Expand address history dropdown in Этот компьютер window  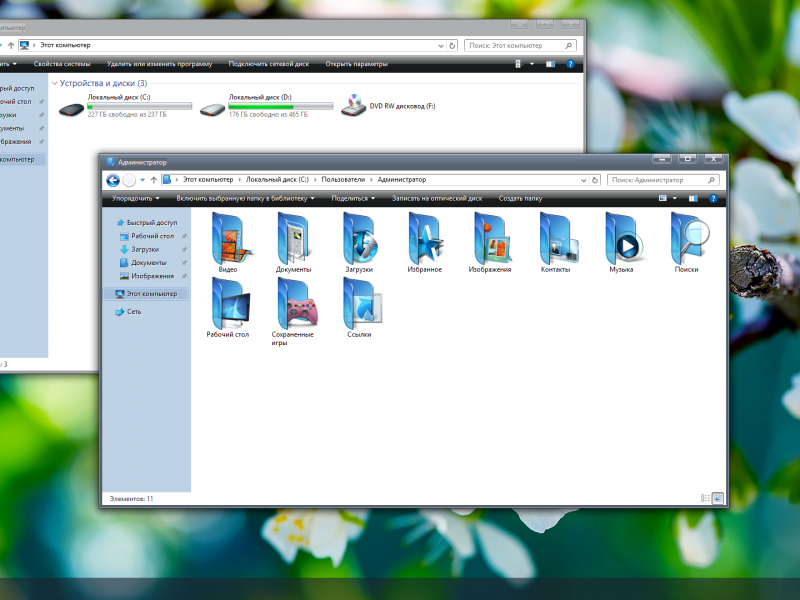[x=441, y=45]
